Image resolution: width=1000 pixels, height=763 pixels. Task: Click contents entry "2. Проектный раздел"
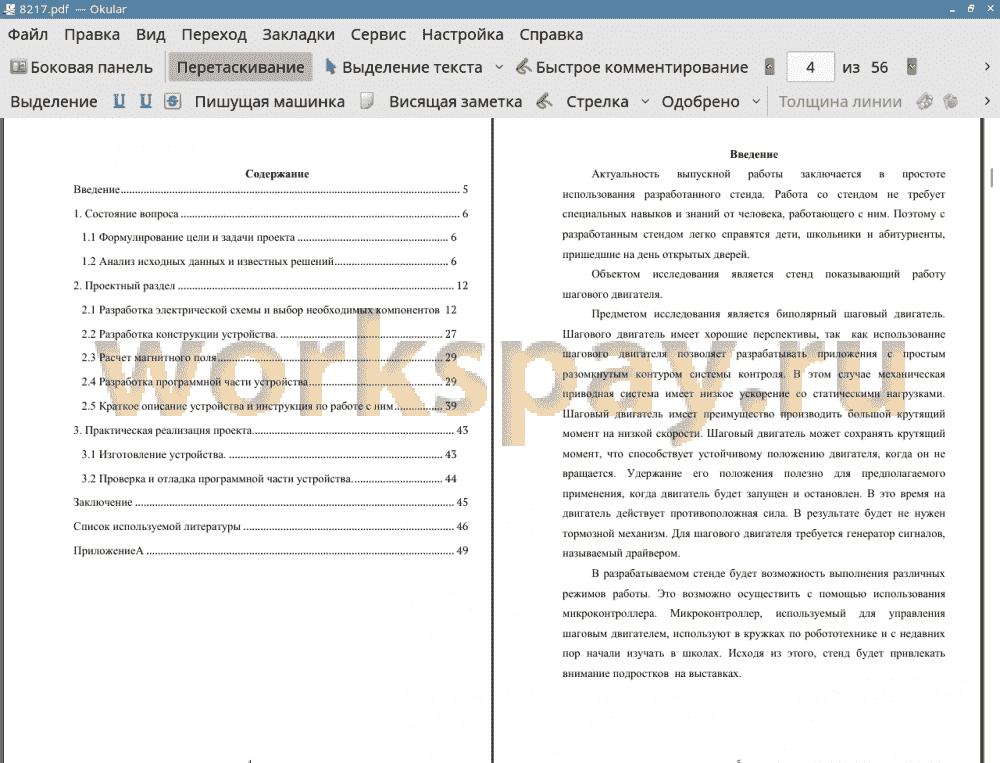click(270, 286)
